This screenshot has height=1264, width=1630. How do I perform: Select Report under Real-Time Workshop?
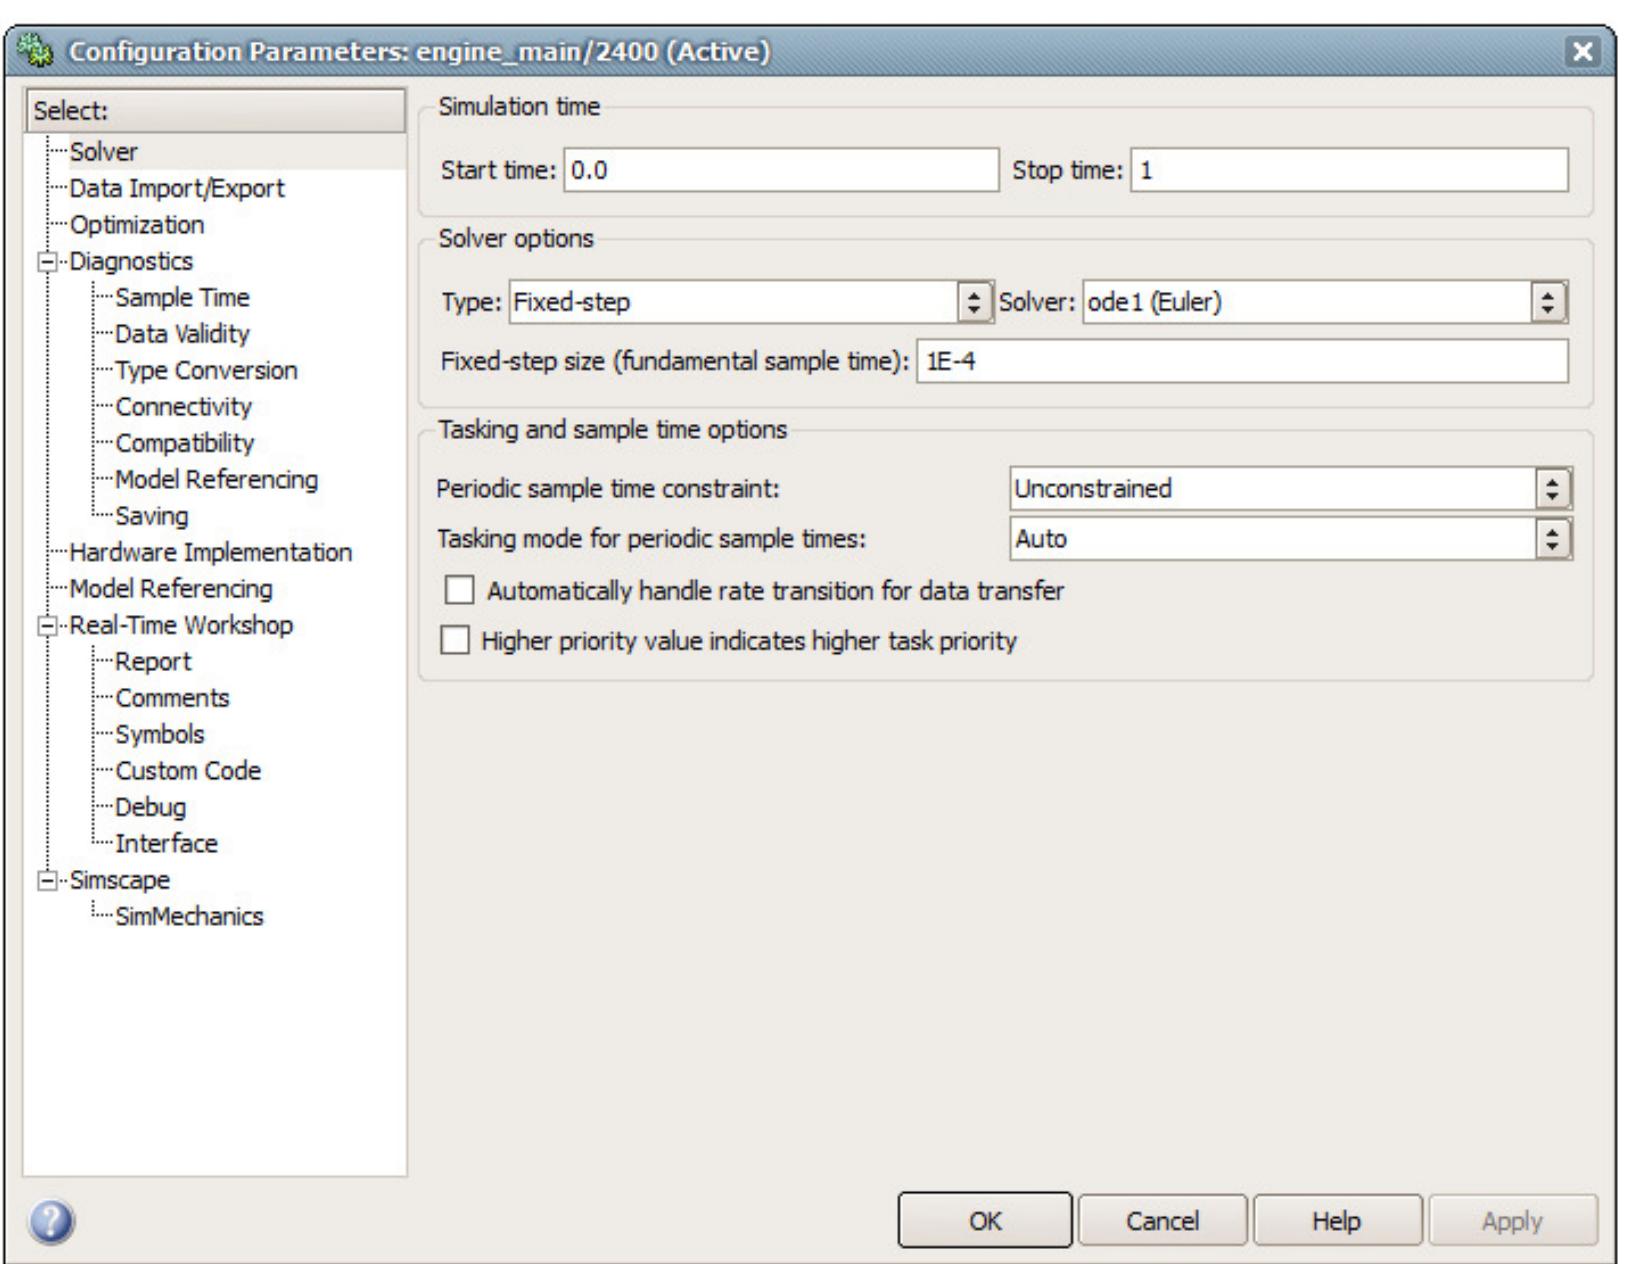(153, 661)
